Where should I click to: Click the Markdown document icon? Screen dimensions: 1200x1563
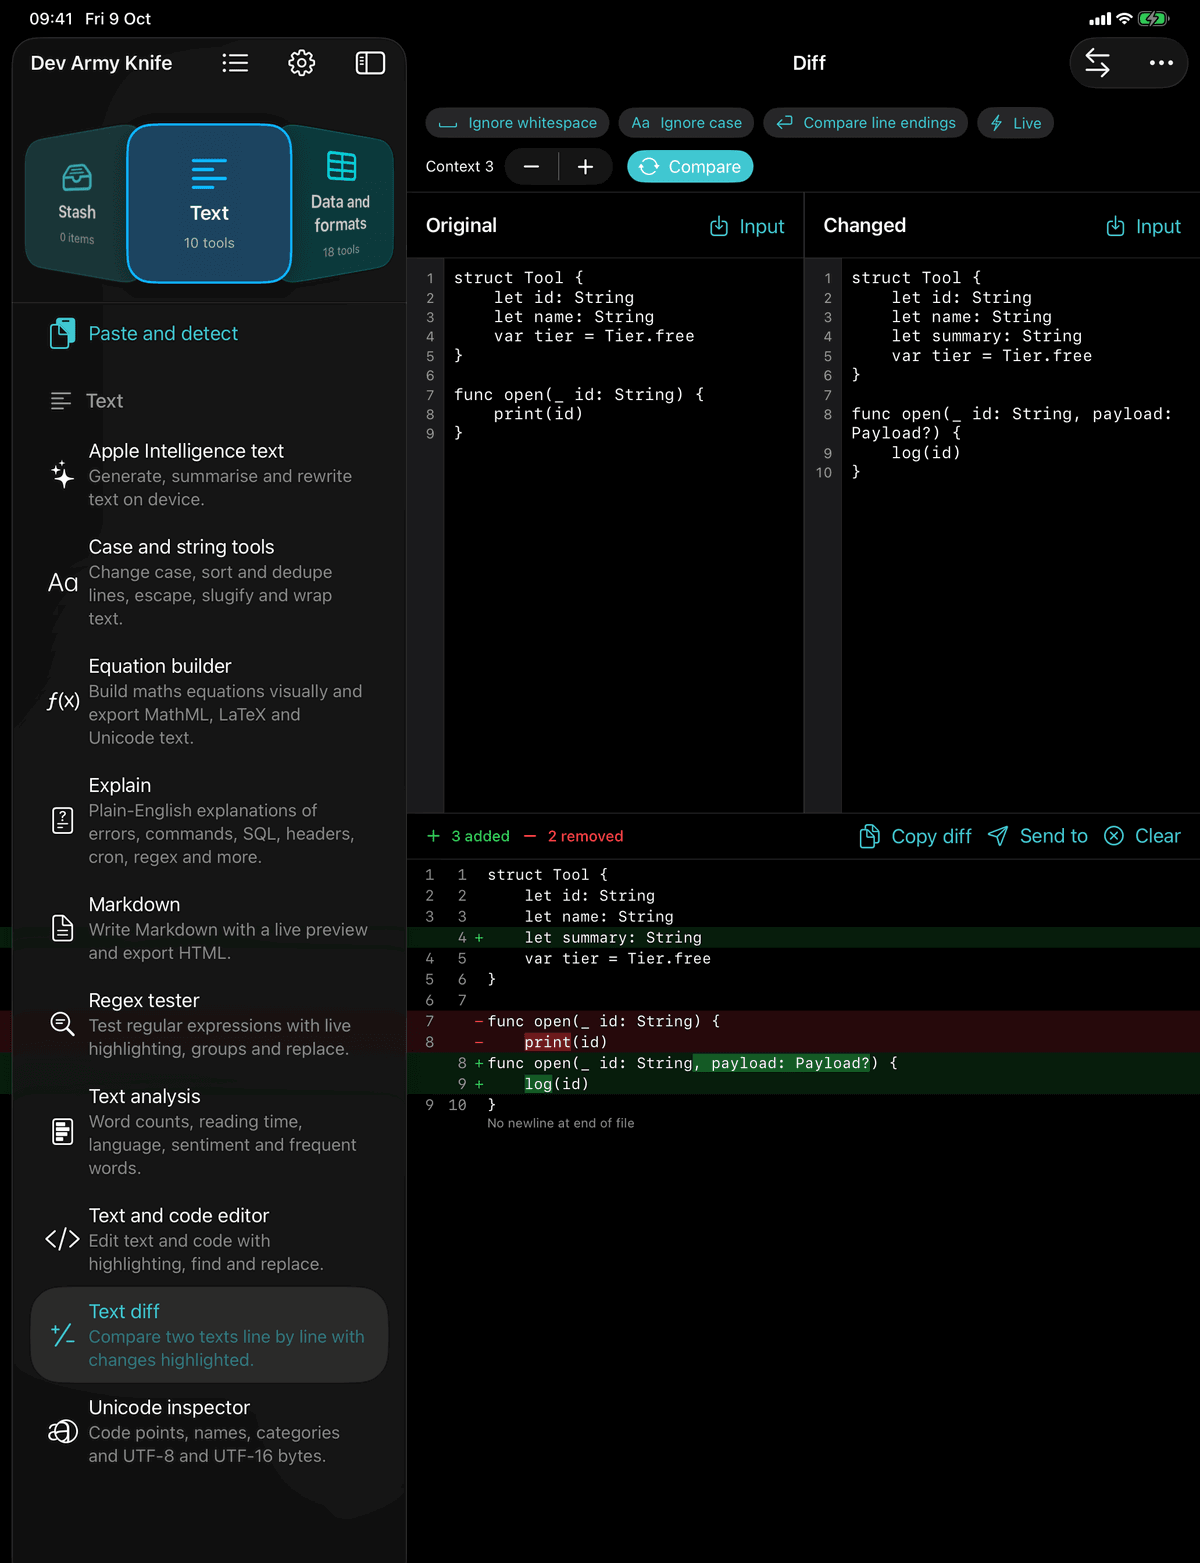click(62, 928)
